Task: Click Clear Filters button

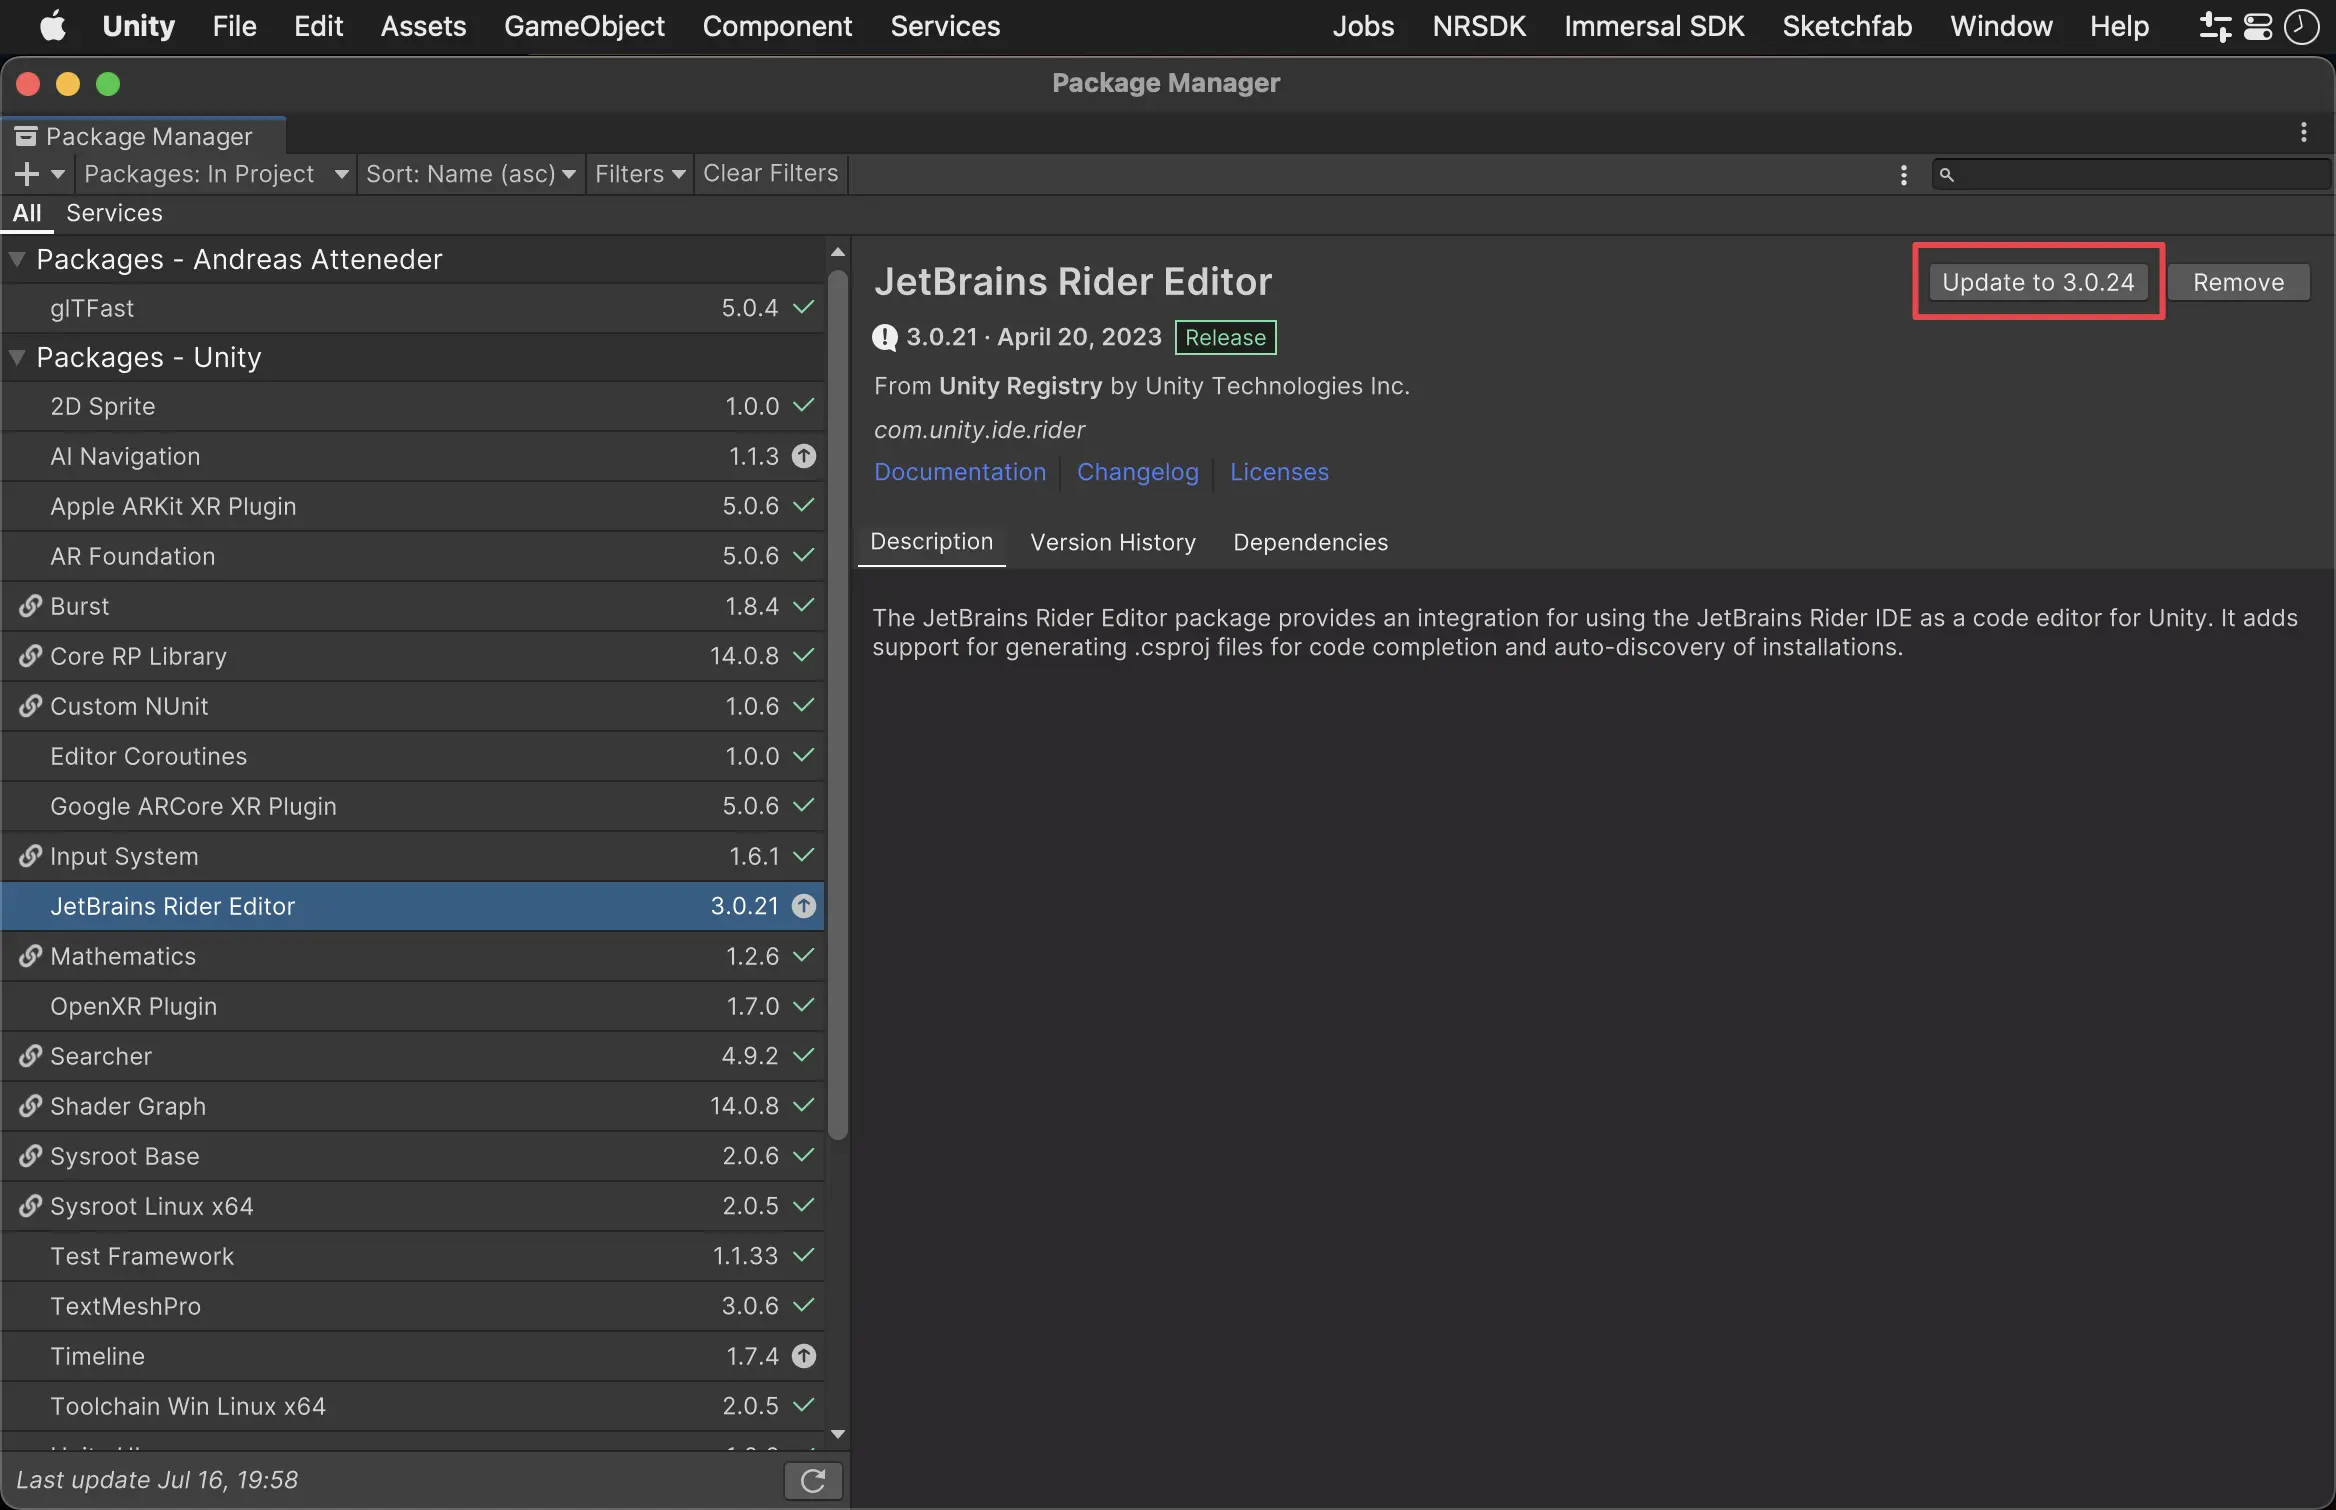Action: [x=770, y=174]
